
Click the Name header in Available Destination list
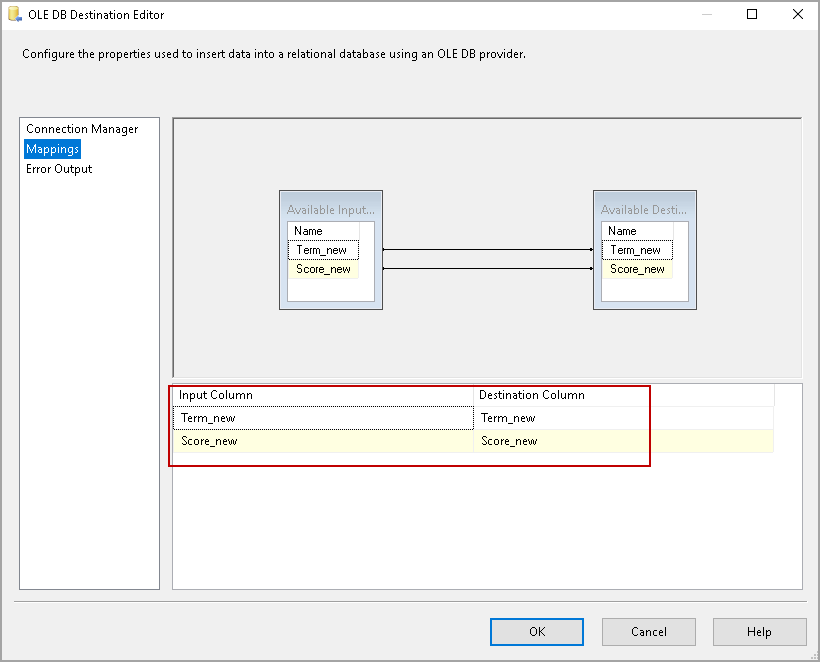tap(636, 231)
